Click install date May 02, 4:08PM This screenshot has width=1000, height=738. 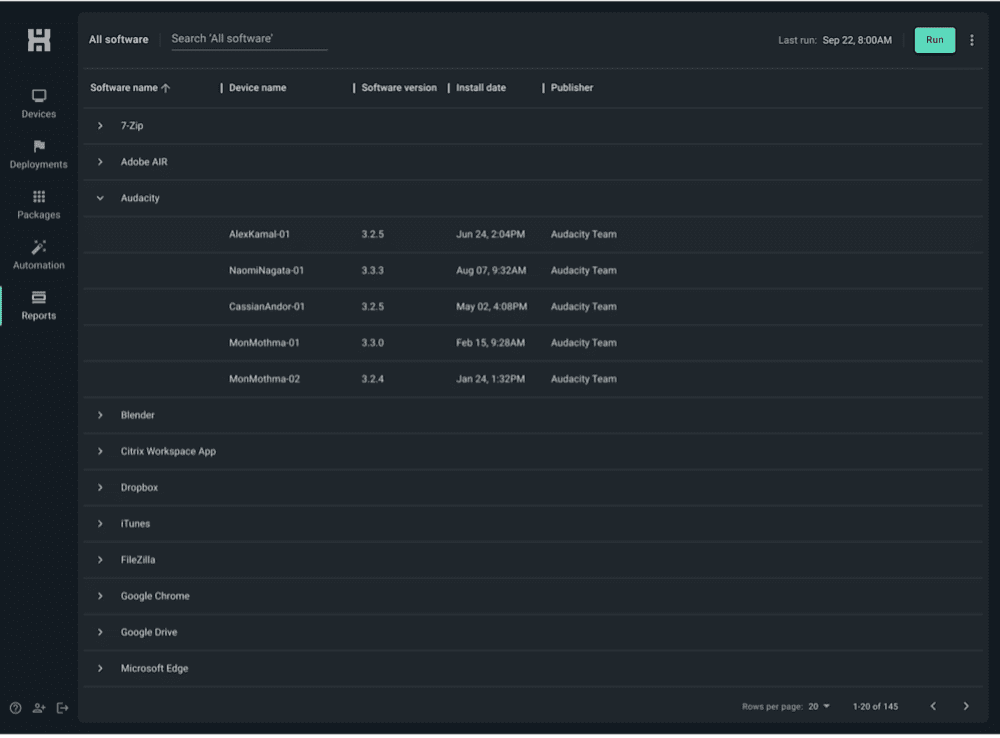(x=492, y=307)
